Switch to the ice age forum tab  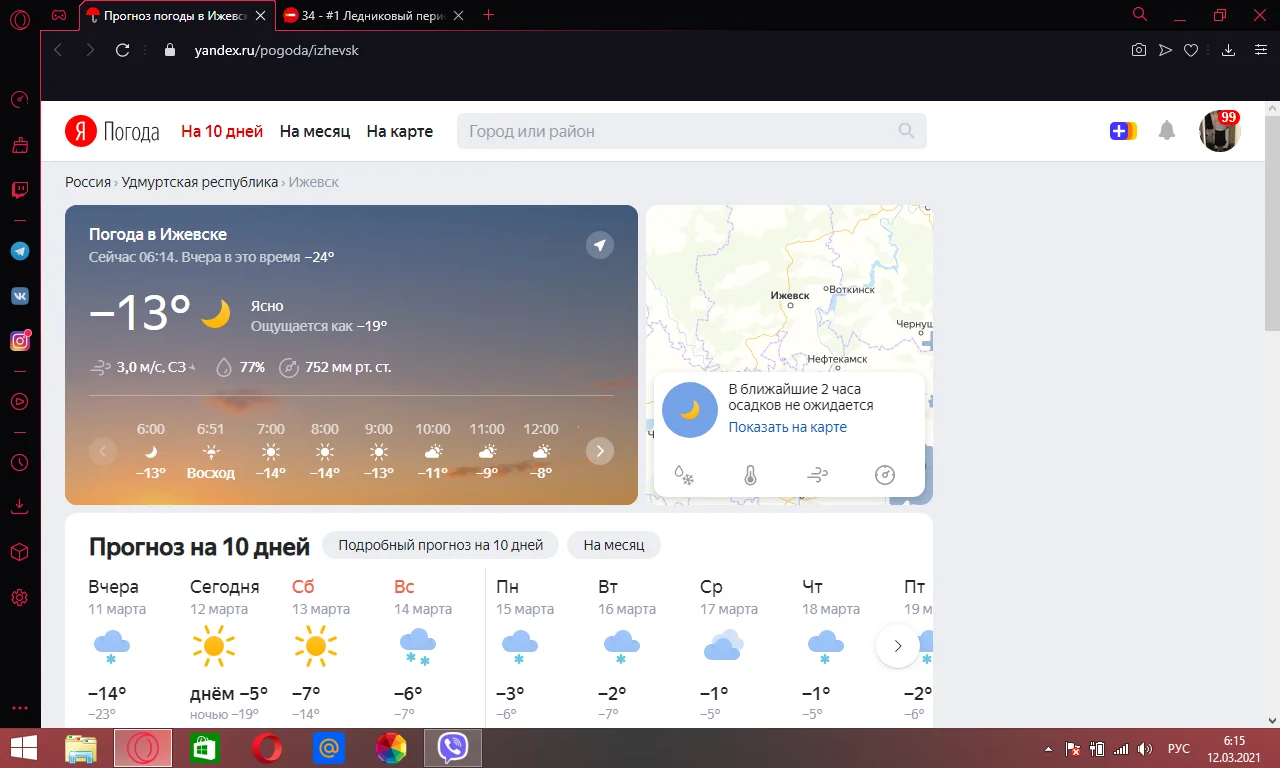[370, 15]
